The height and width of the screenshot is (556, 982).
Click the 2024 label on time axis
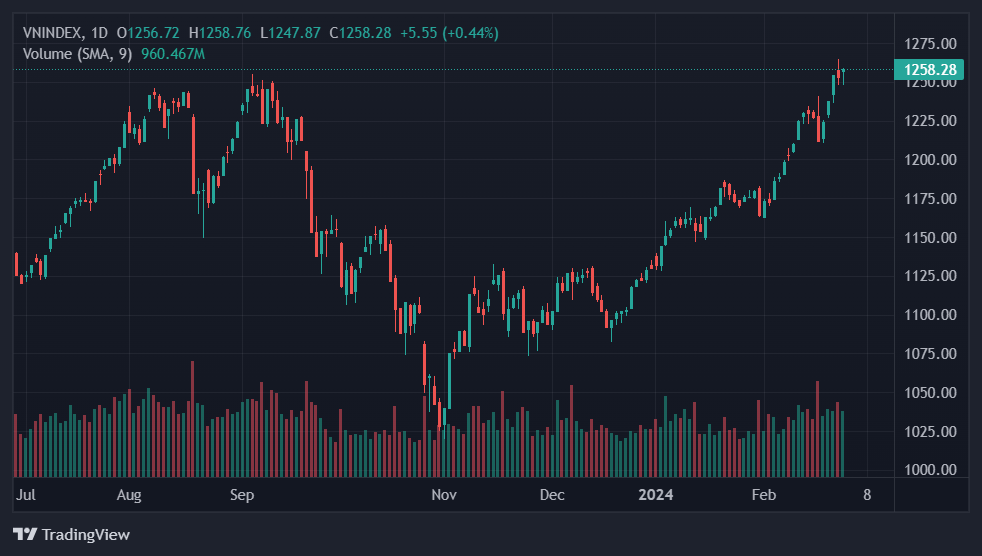pos(656,495)
